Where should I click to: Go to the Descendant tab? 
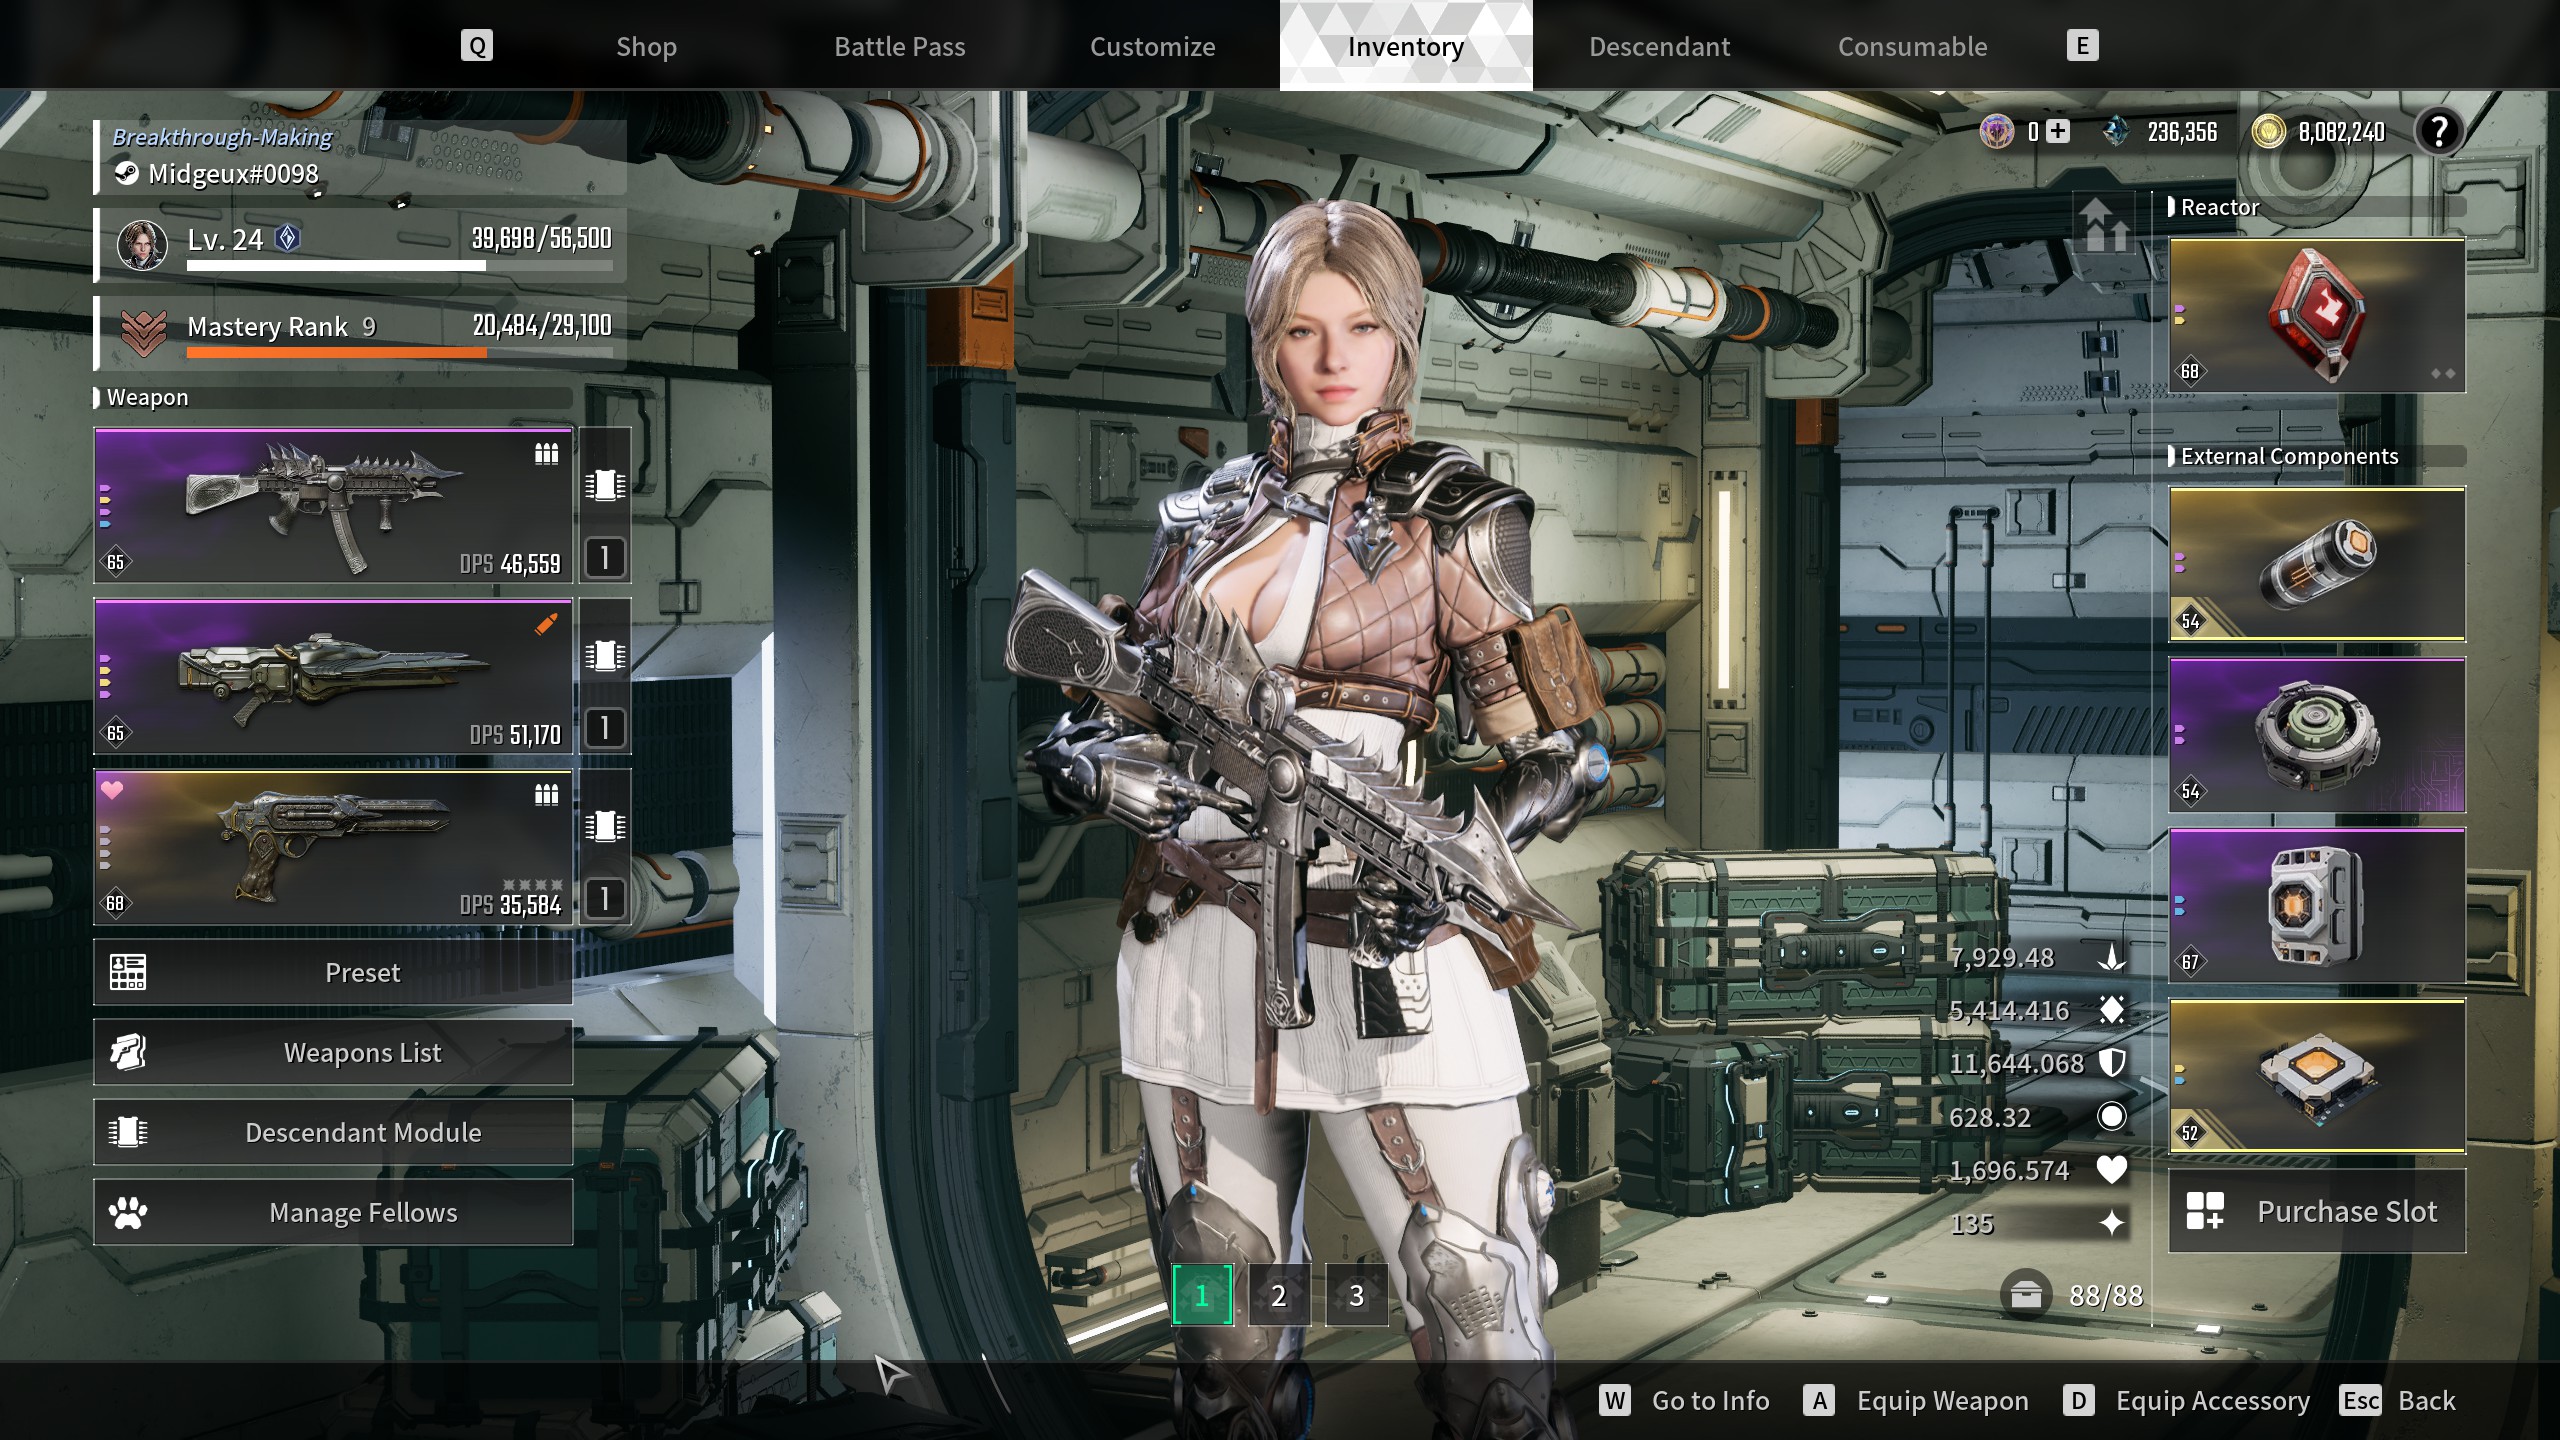pos(1659,46)
